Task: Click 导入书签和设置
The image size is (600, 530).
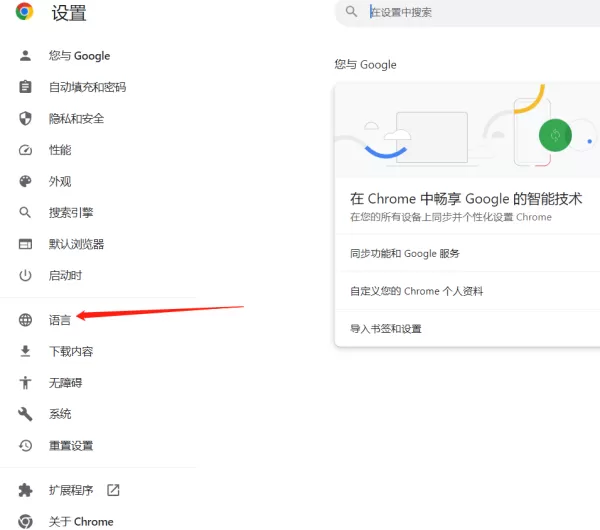Action: (x=468, y=329)
